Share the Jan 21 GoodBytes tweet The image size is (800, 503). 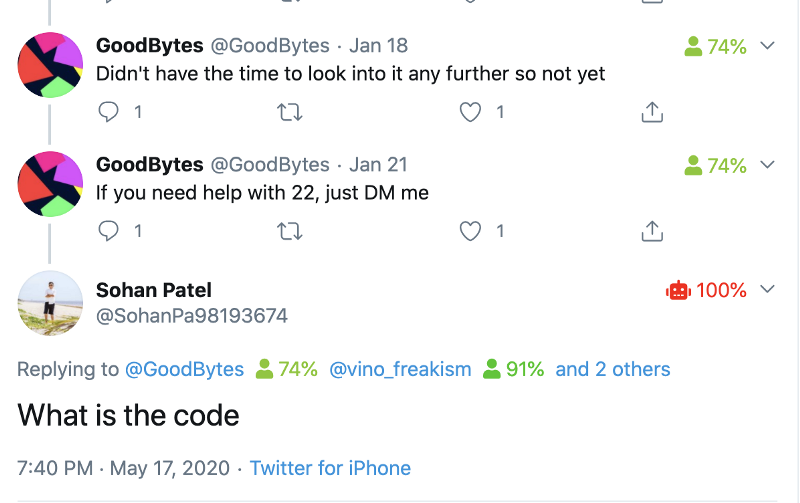[652, 231]
